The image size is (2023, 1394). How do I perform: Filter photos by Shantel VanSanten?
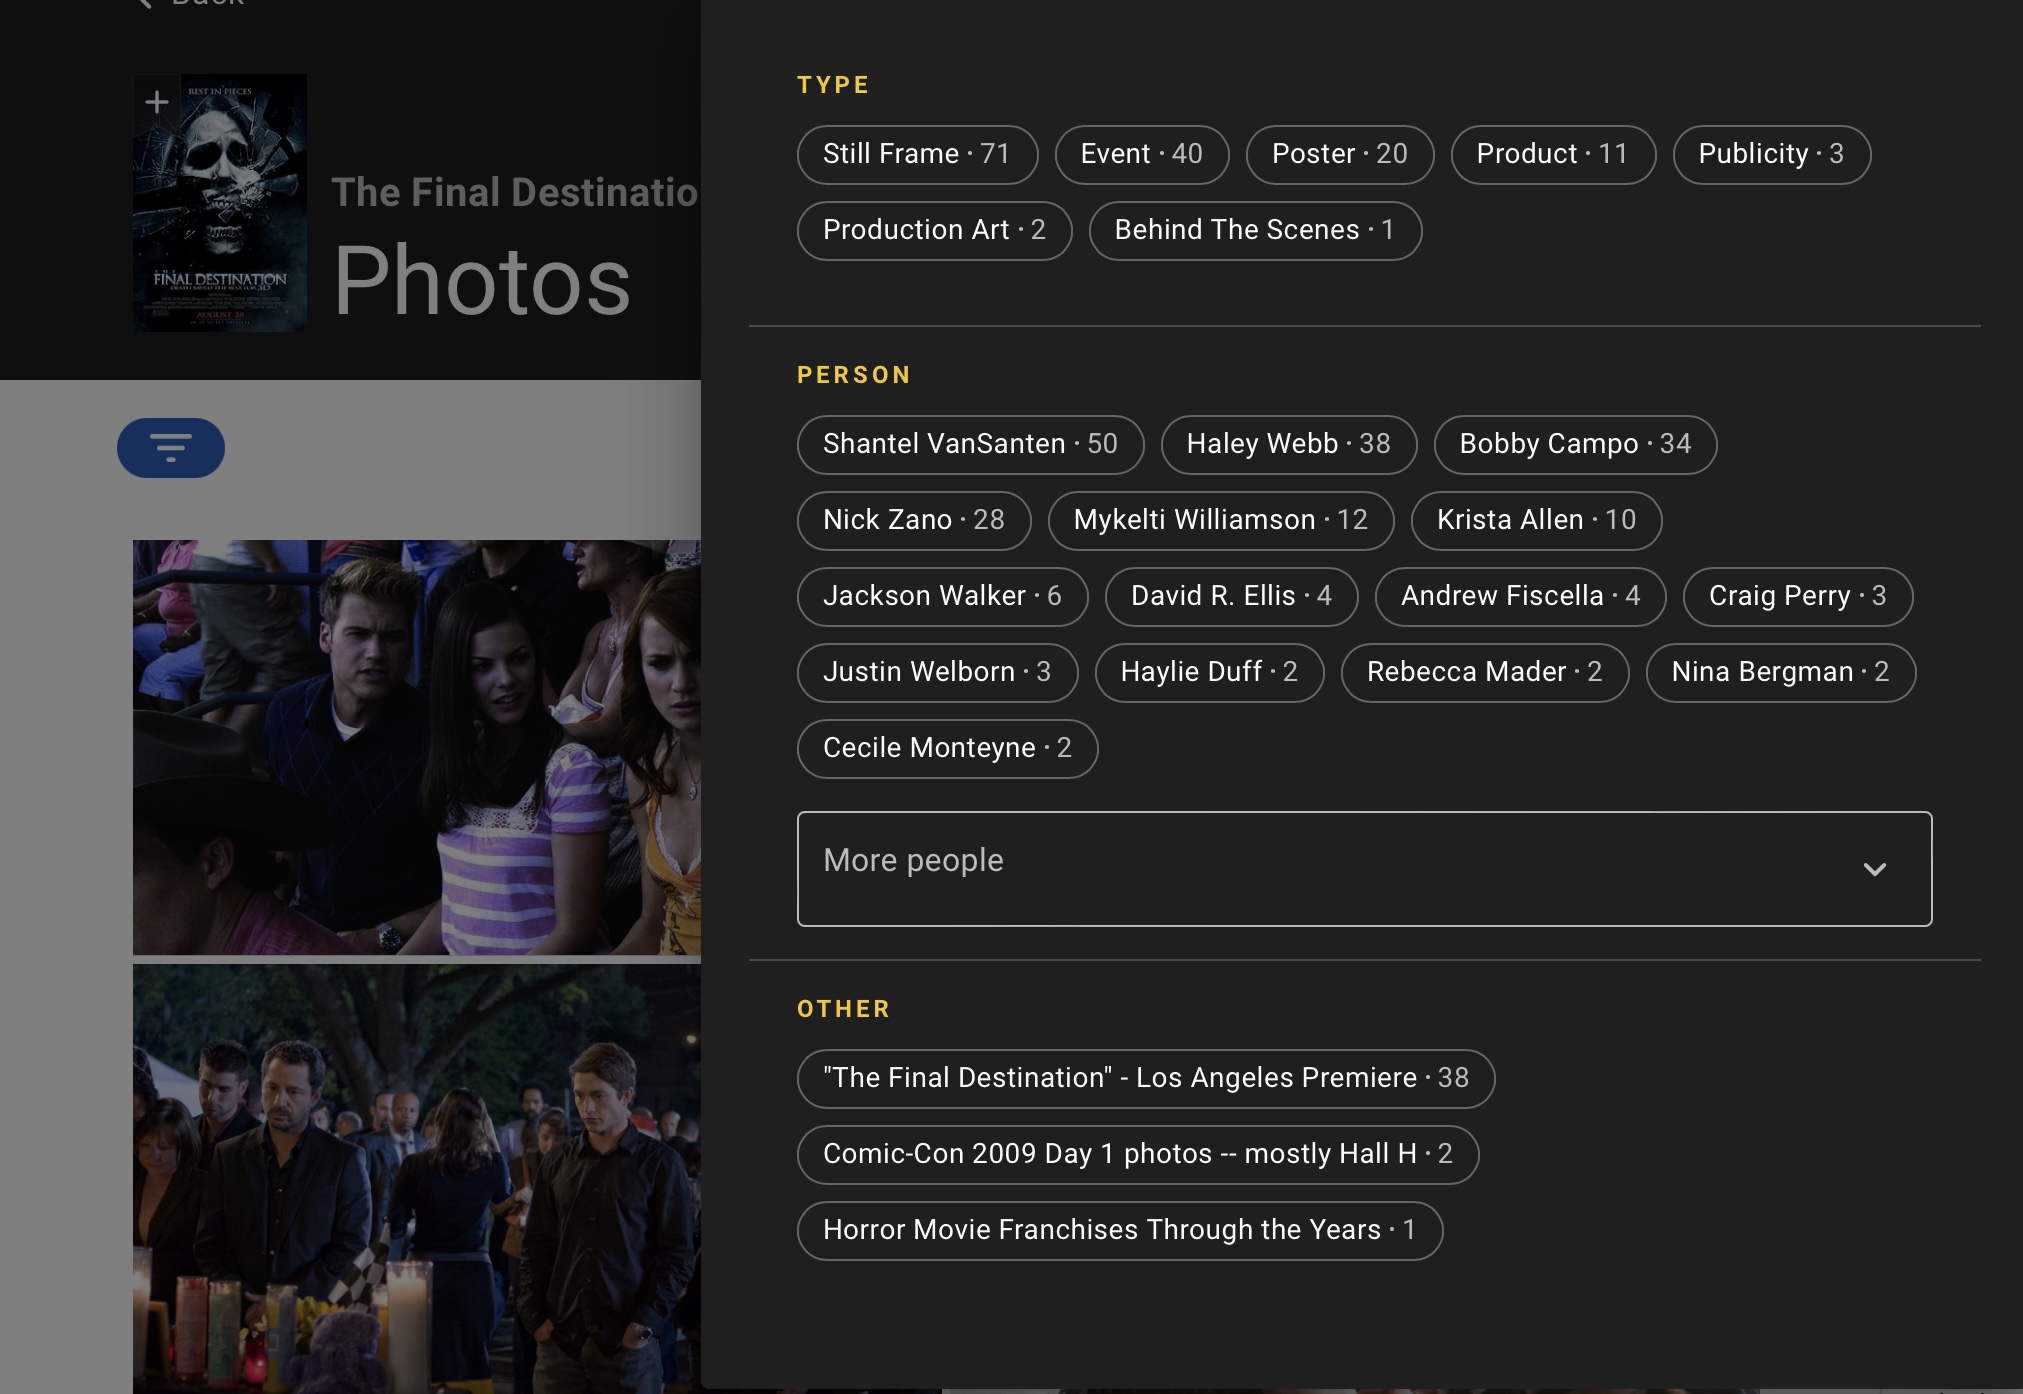(x=969, y=444)
